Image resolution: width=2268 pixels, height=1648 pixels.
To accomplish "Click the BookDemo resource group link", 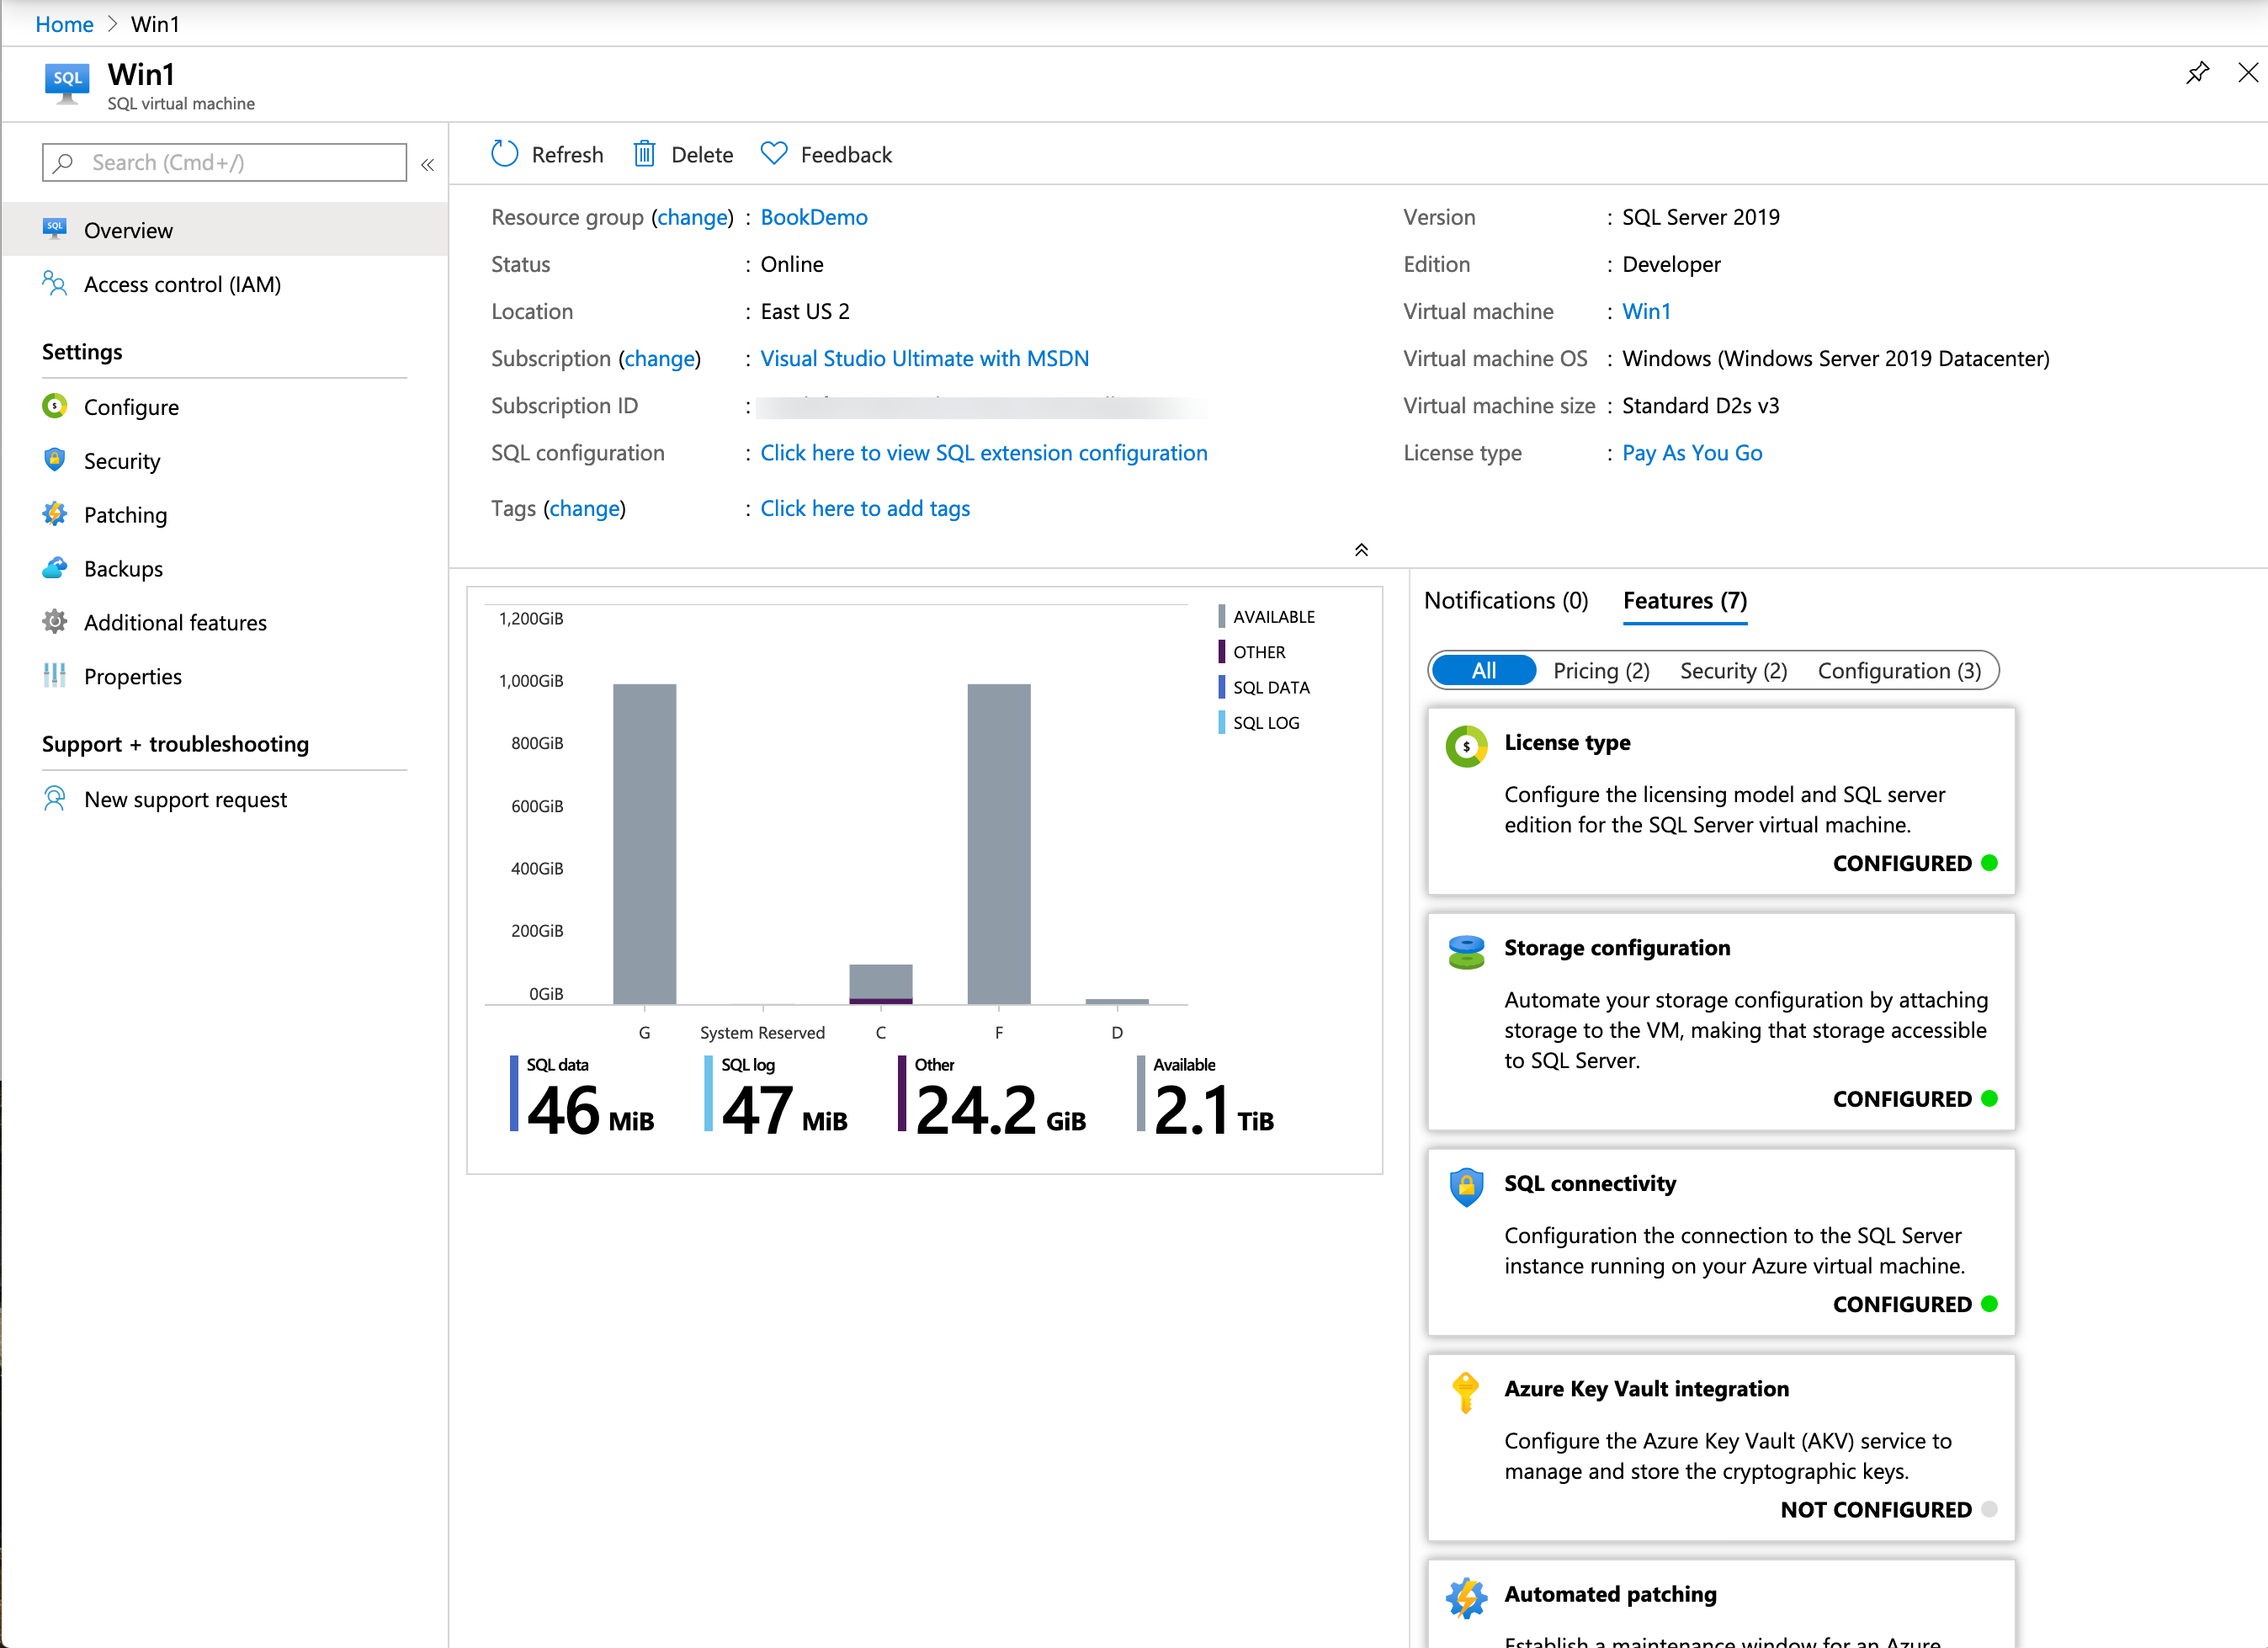I will pyautogui.click(x=815, y=216).
